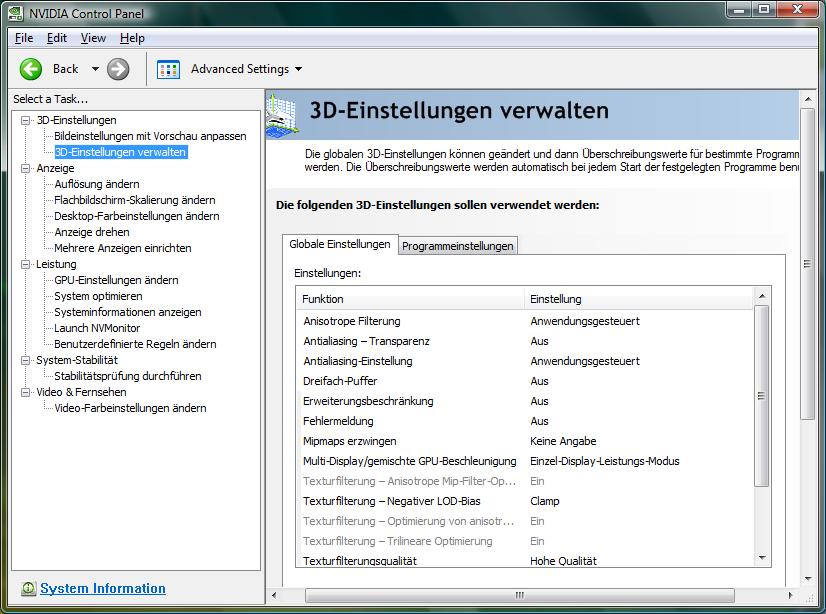Image resolution: width=826 pixels, height=614 pixels.
Task: Select Bildeinstellungen mit Vorschau anpassen
Action: click(150, 136)
